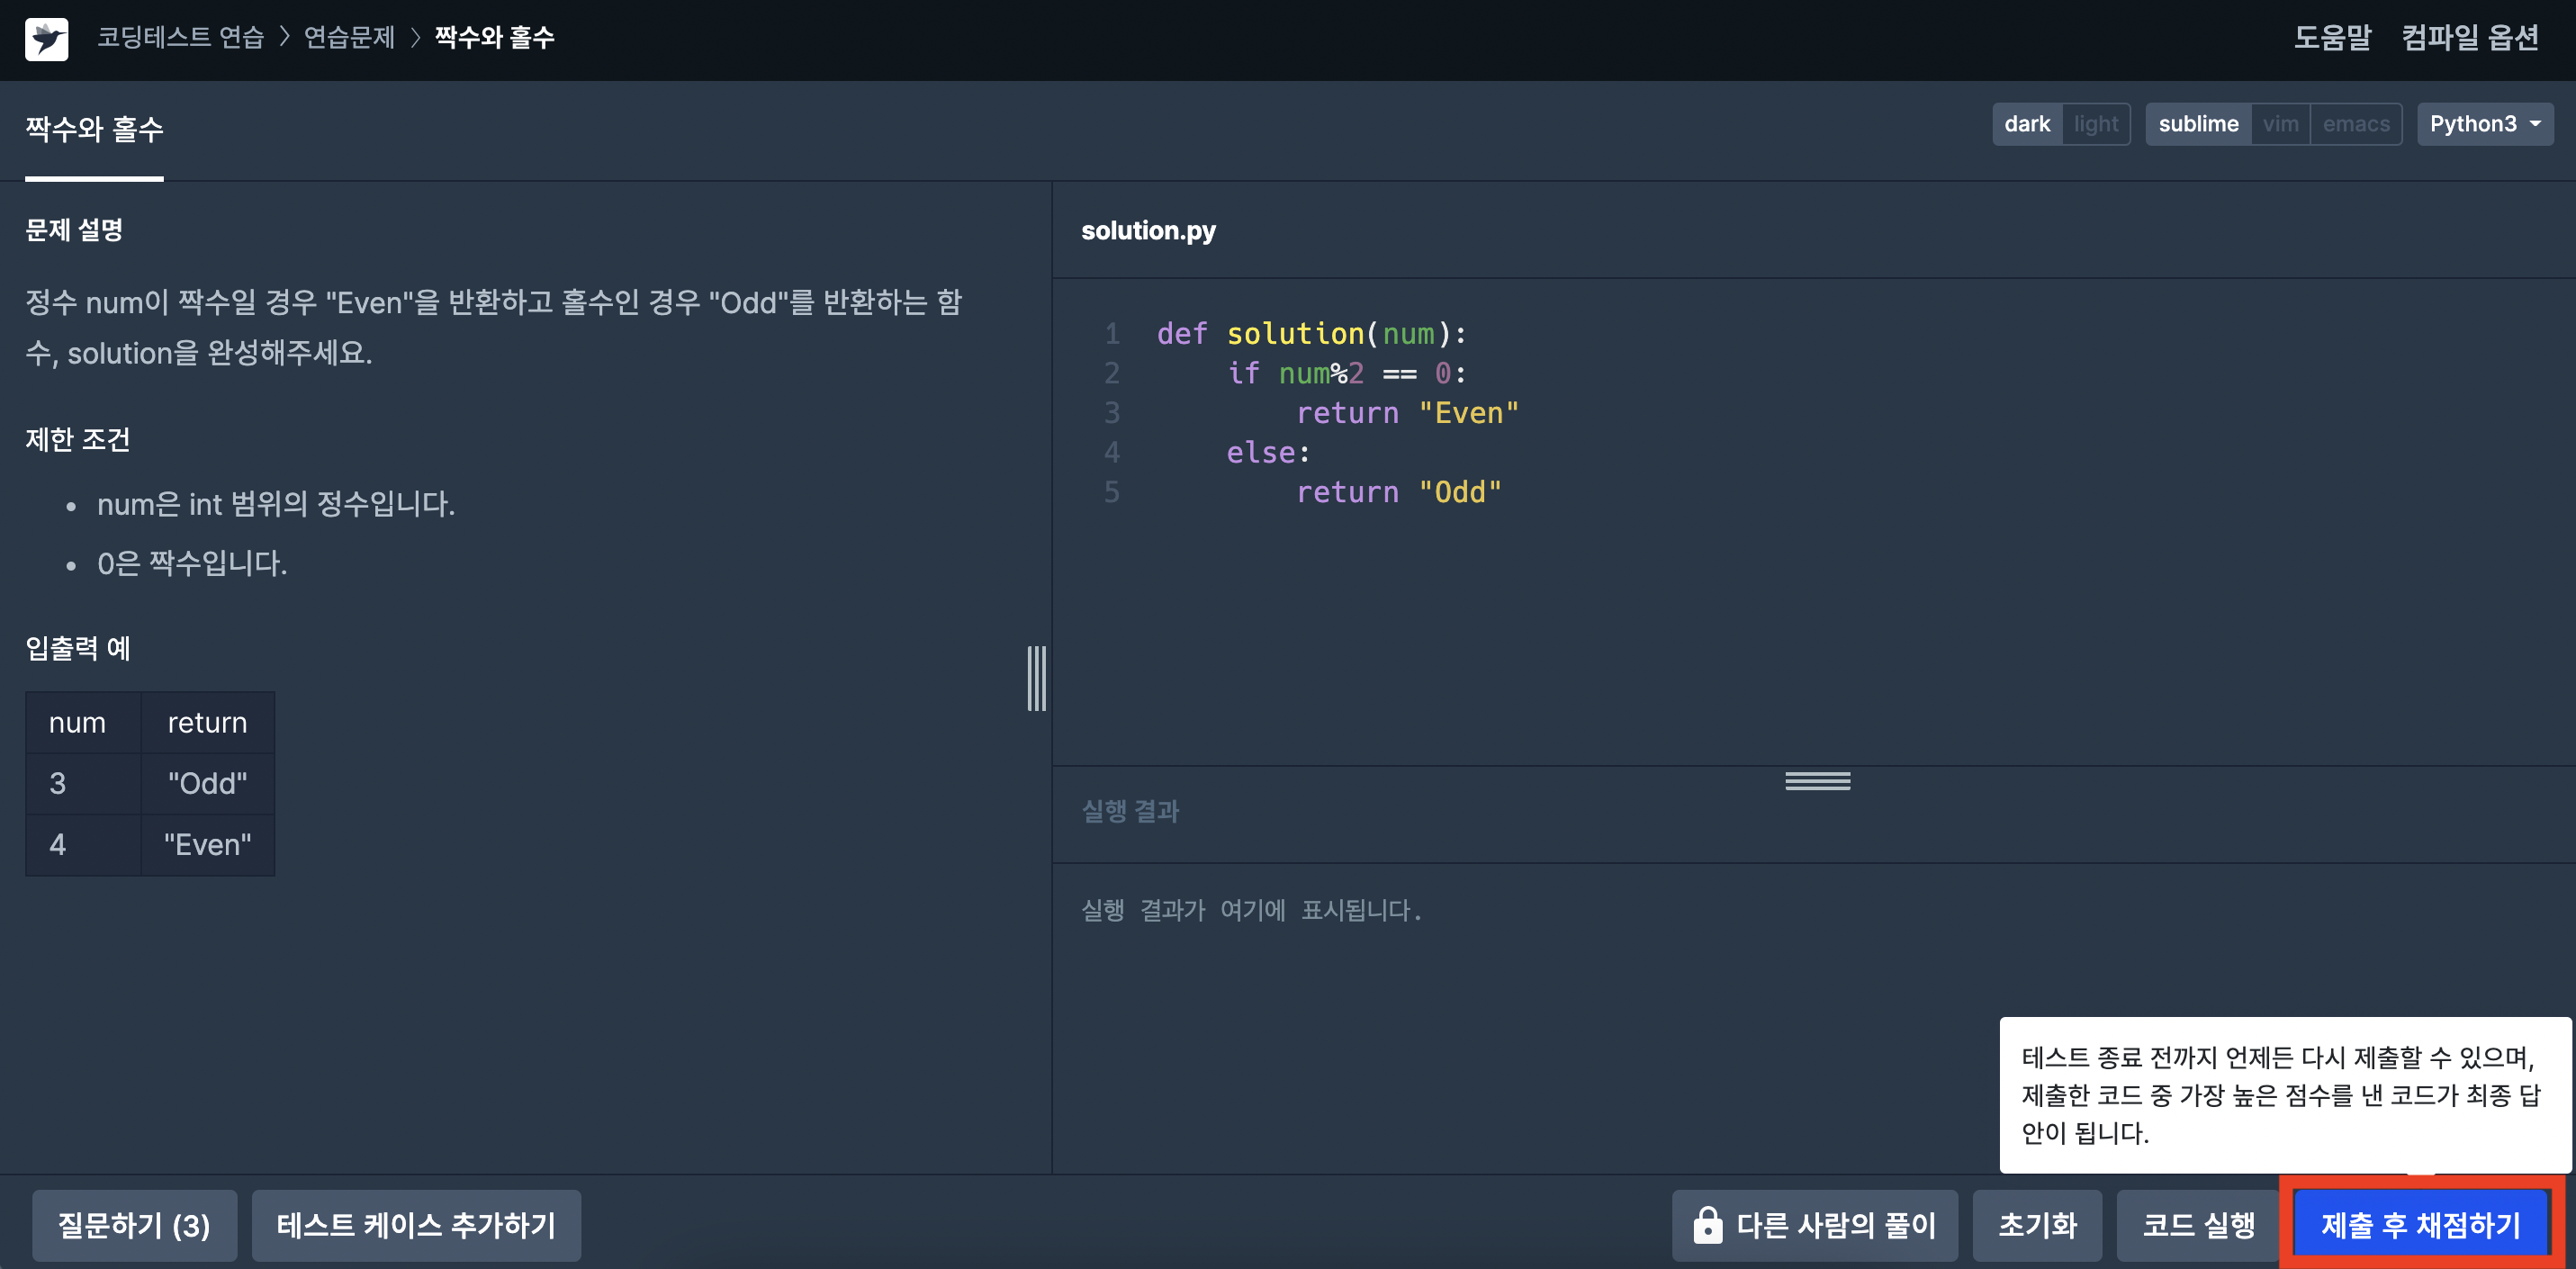The height and width of the screenshot is (1269, 2576).
Task: Click the else: code line
Action: [1268, 453]
